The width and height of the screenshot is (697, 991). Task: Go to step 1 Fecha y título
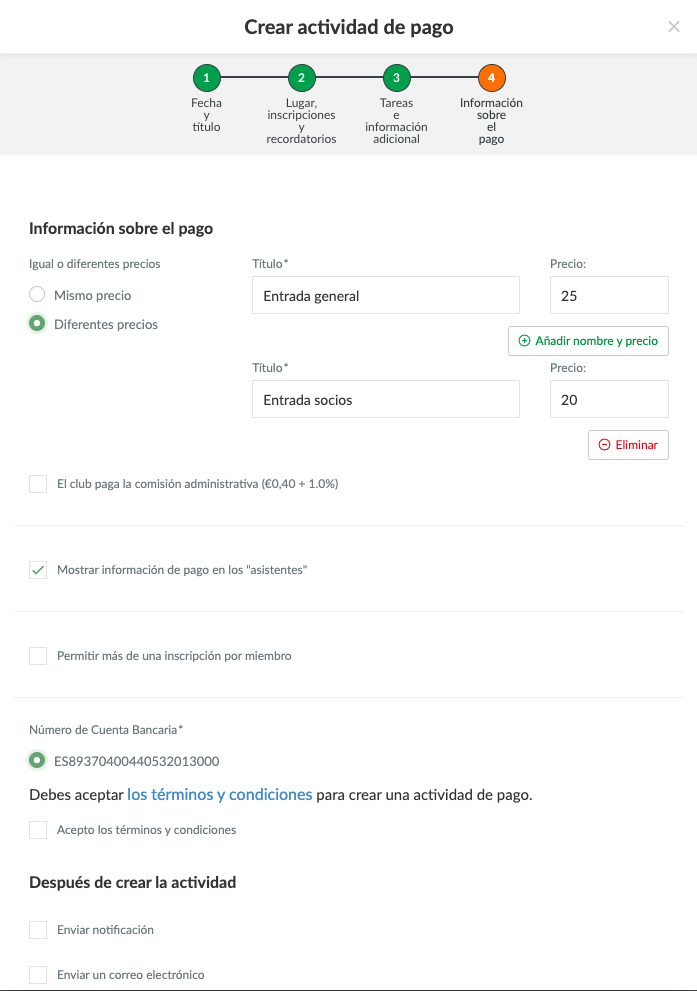click(206, 77)
